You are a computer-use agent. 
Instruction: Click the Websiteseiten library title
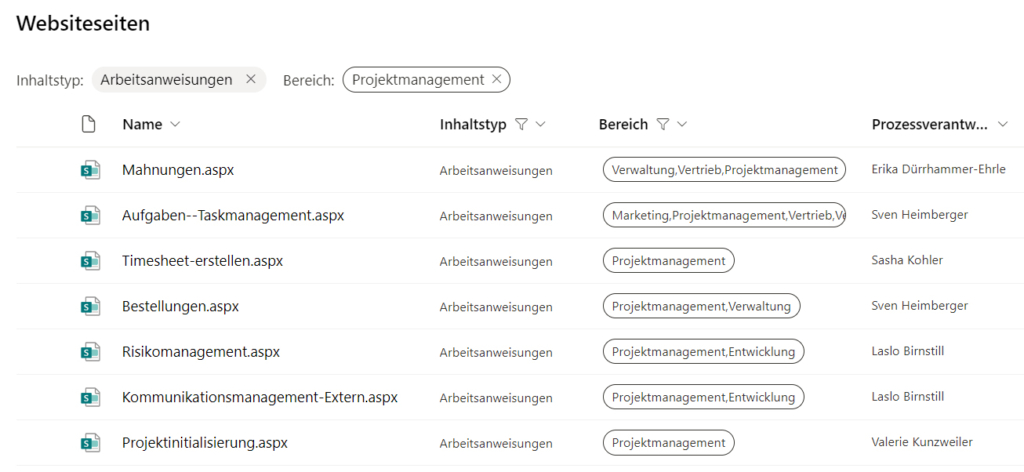click(83, 23)
